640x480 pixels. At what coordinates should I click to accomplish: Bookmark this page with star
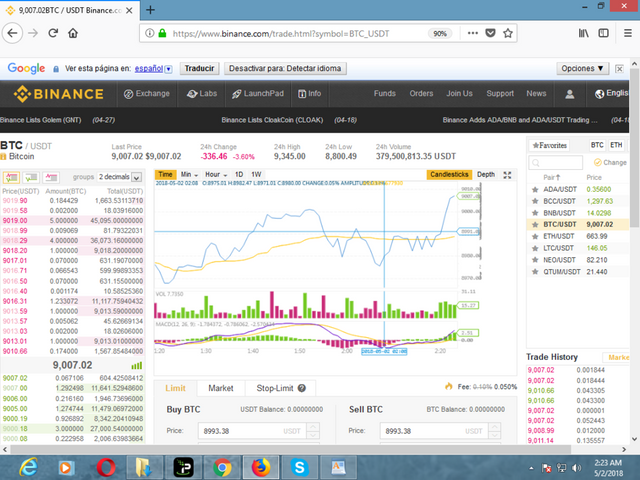point(508,33)
